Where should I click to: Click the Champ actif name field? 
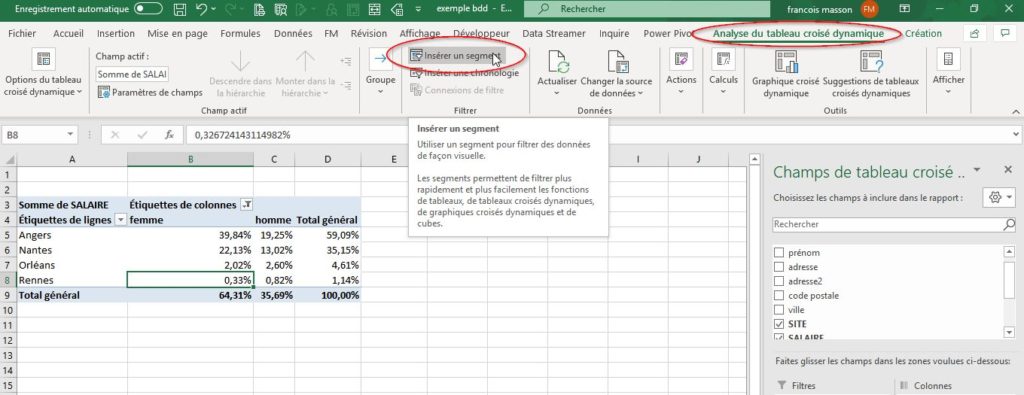click(x=132, y=74)
